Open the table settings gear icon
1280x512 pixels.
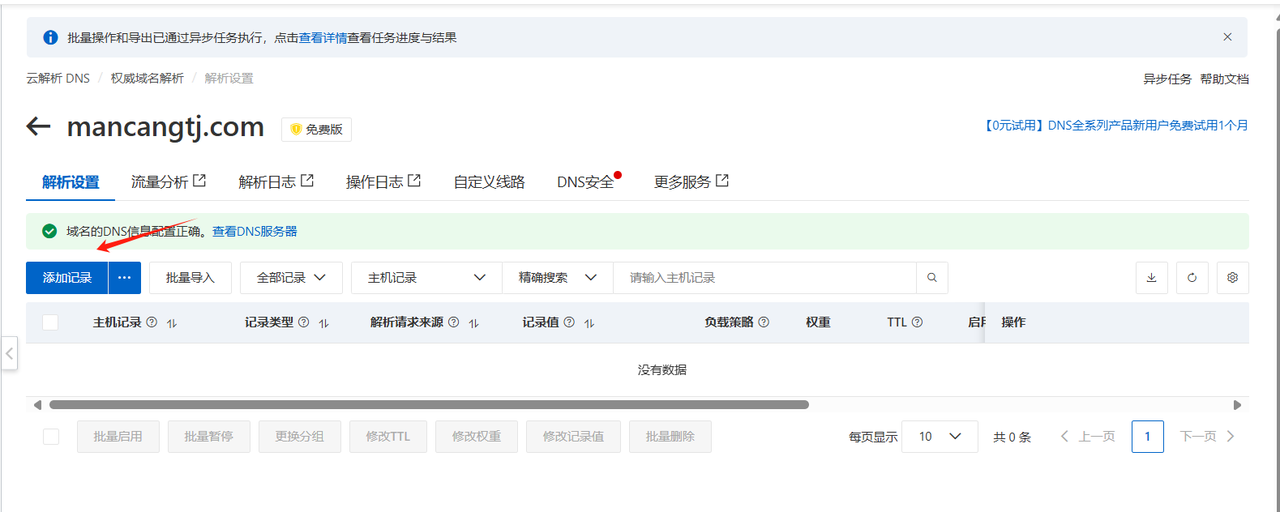coord(1232,278)
